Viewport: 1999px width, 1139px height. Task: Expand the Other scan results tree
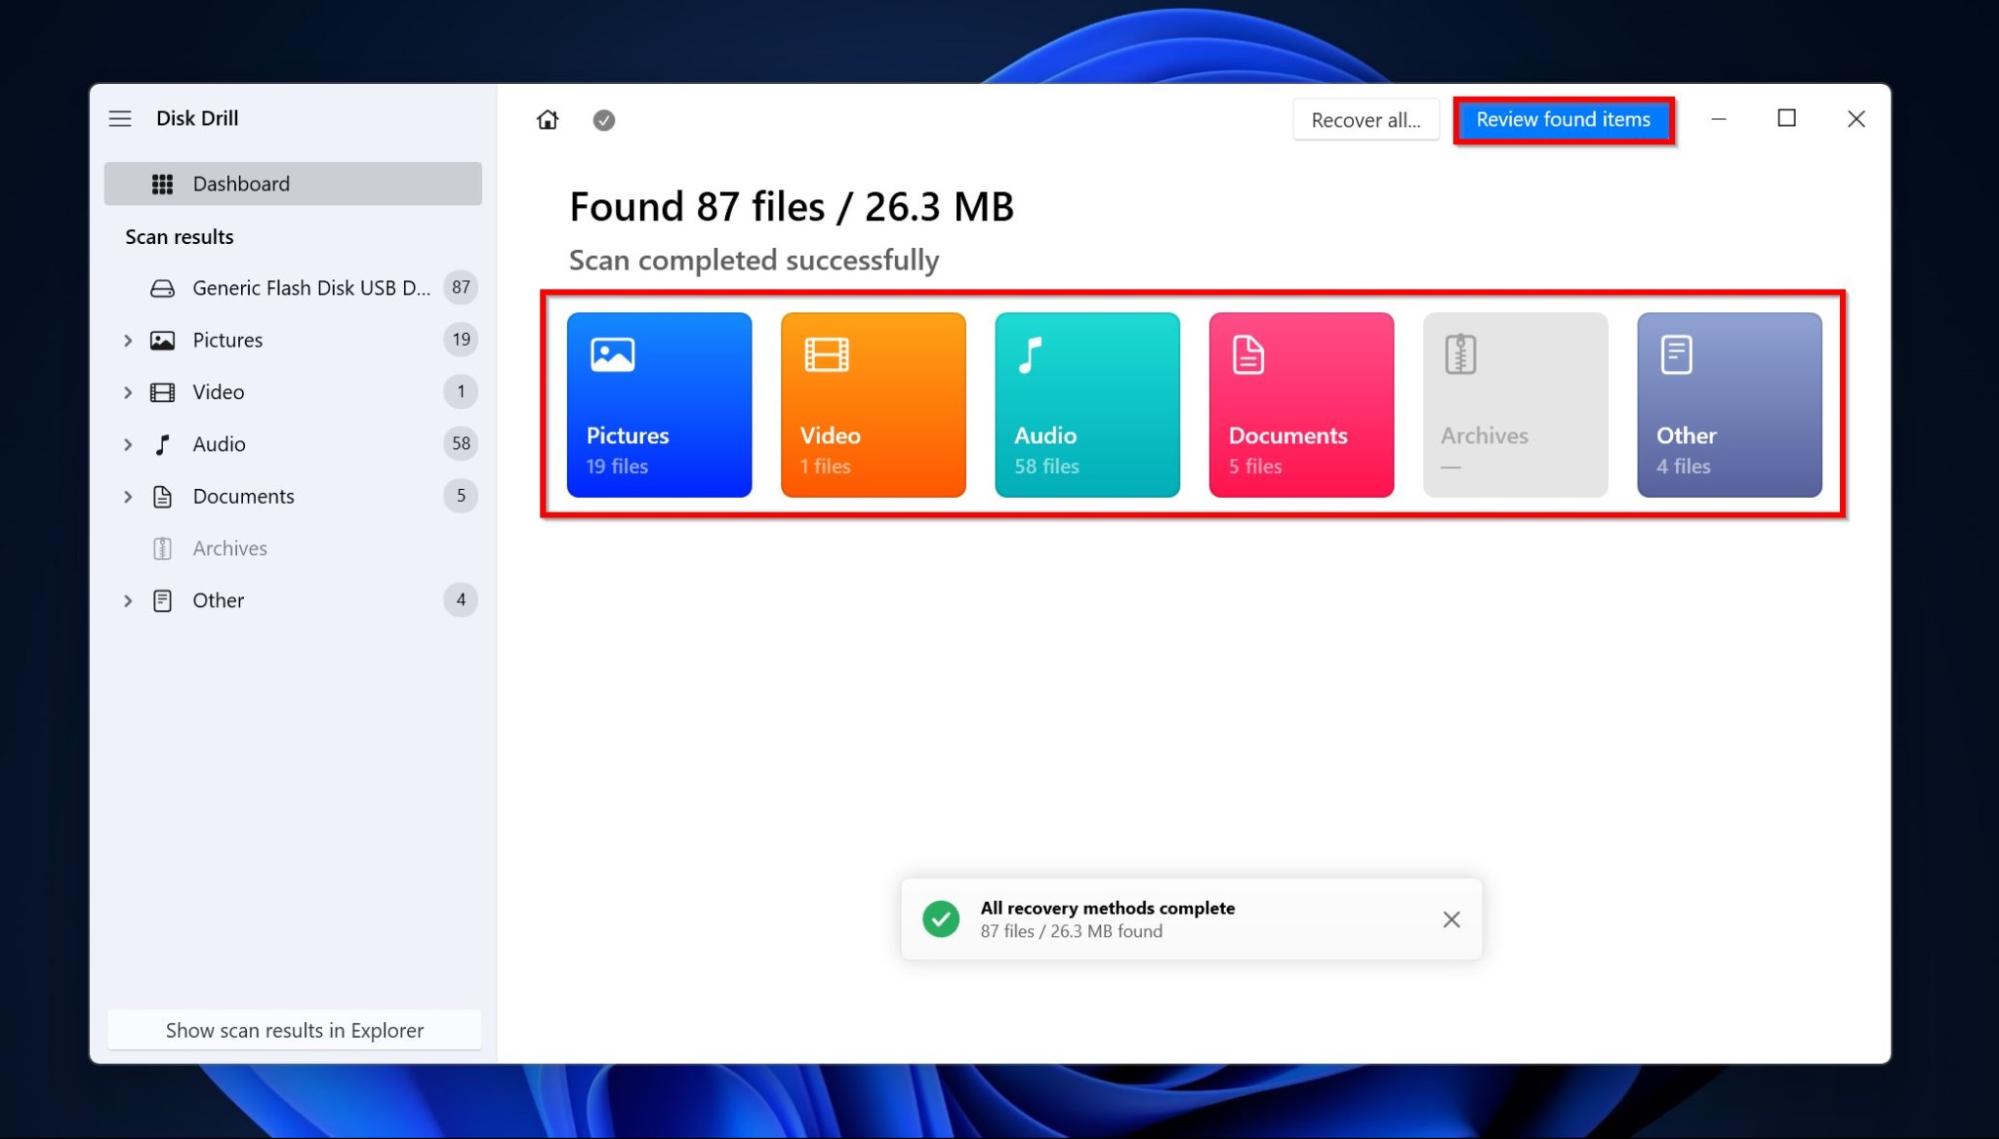[128, 600]
